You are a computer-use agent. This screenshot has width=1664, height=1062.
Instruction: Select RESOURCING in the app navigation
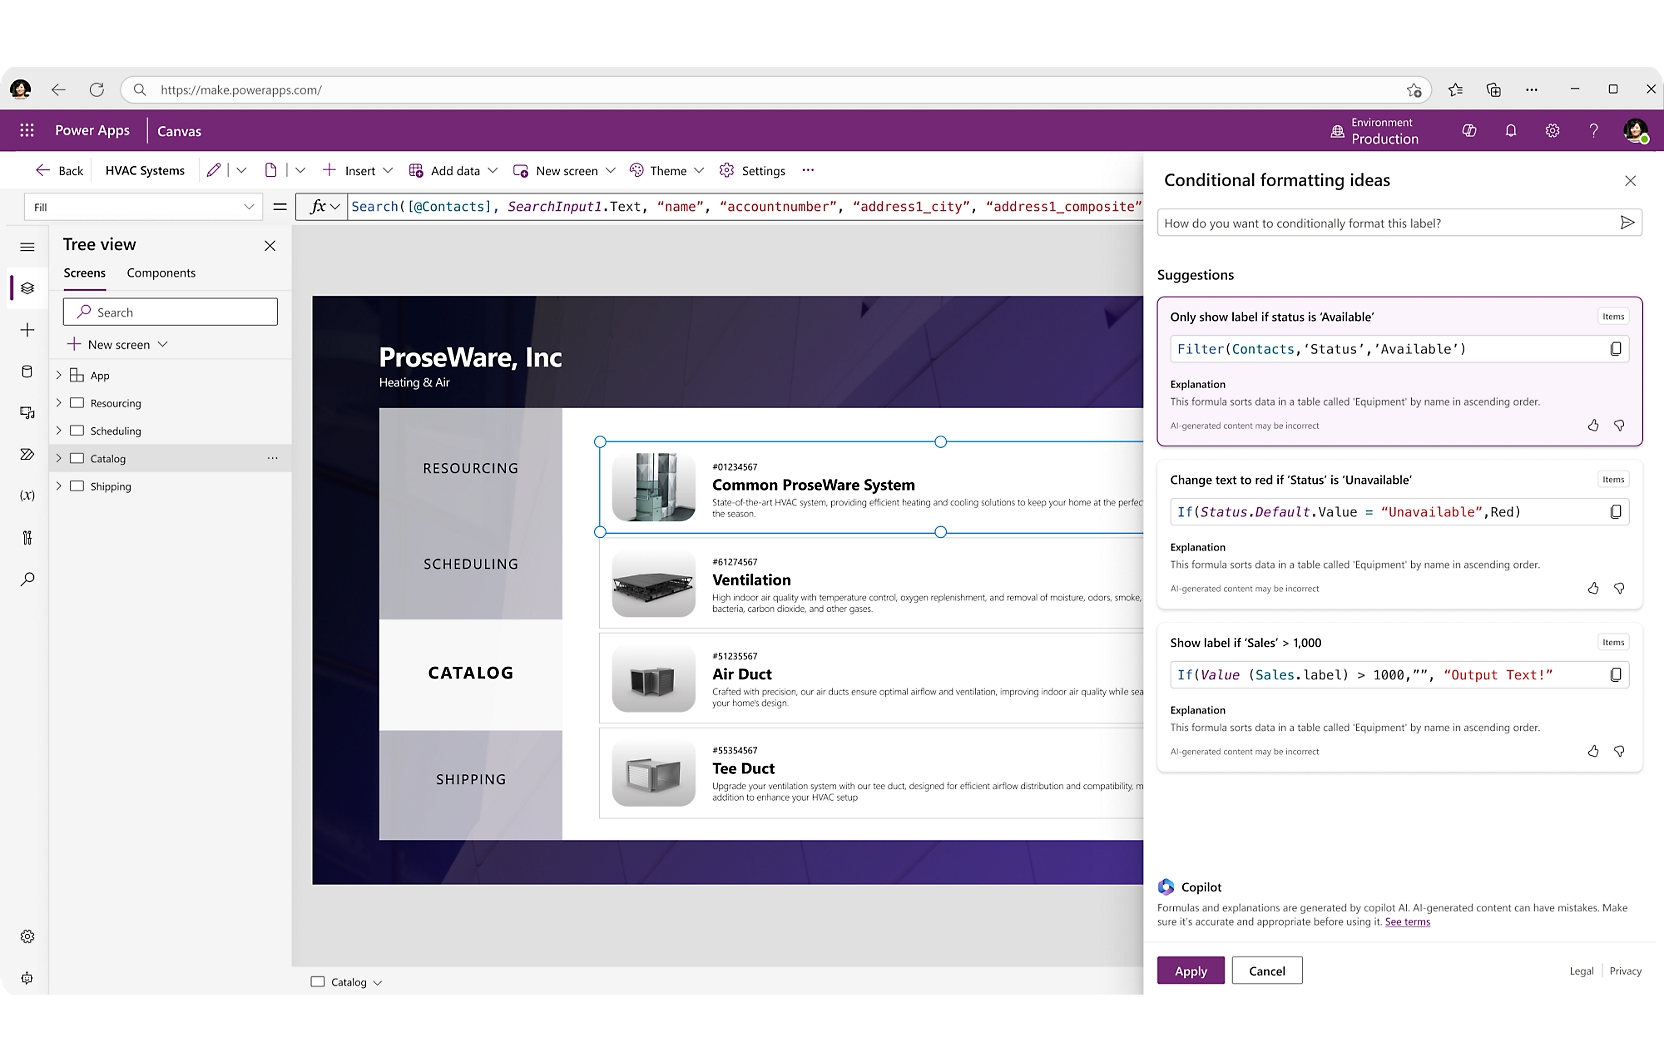click(x=471, y=468)
